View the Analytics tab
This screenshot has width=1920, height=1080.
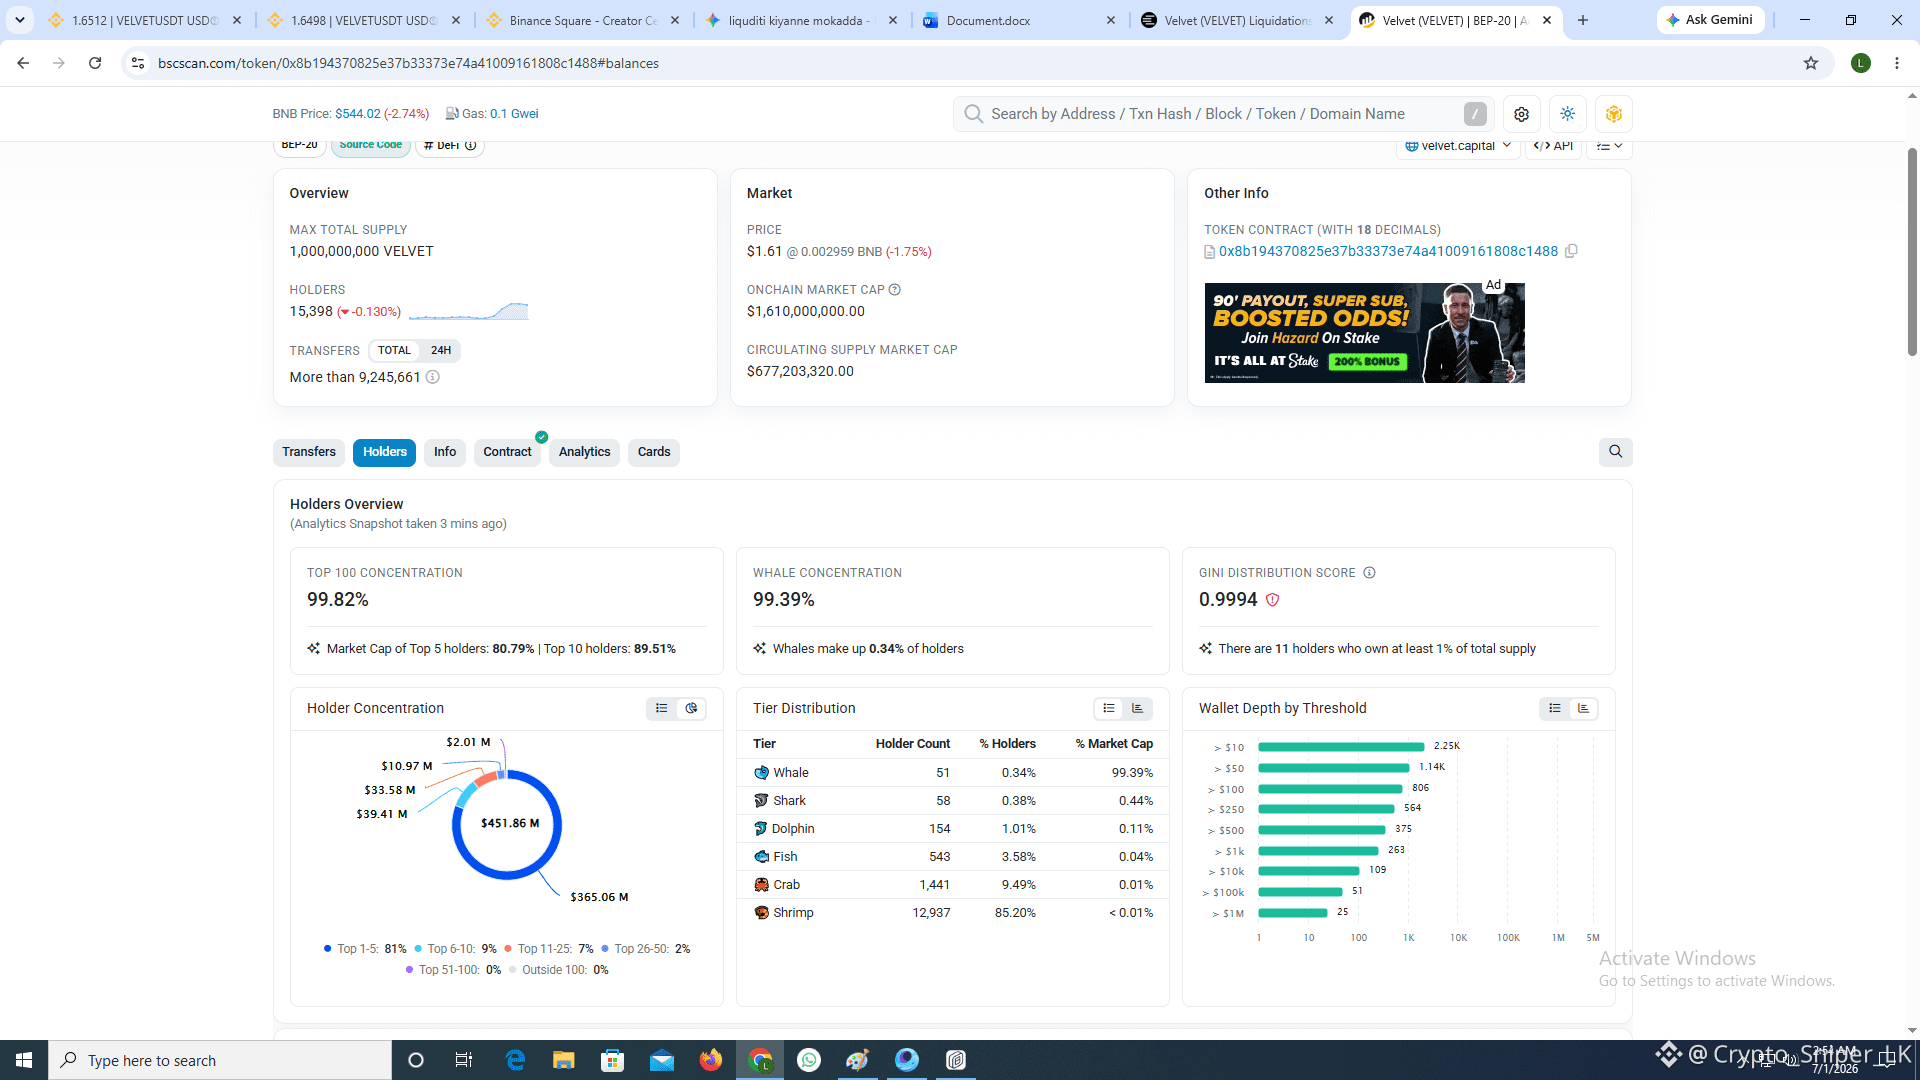585,452
